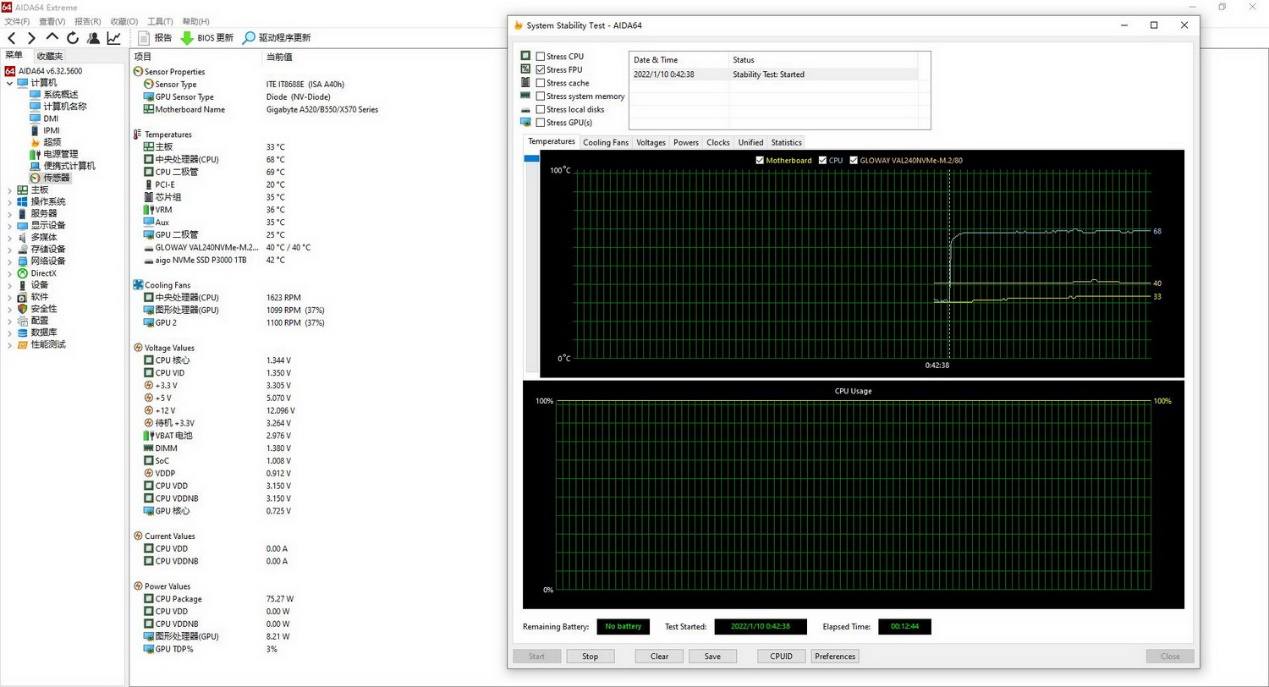Screen dimensions: 1269x687
Task: Enable the Stress local disks checkbox
Action: [x=541, y=109]
